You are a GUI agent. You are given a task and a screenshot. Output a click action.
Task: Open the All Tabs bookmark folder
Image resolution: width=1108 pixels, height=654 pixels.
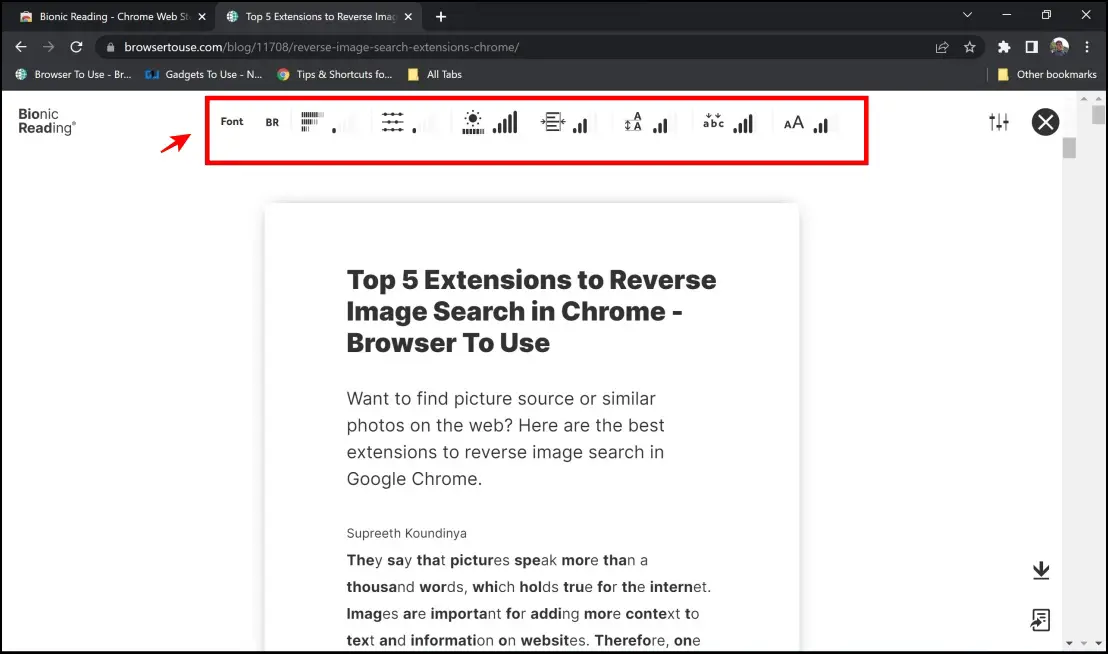pyautogui.click(x=435, y=74)
